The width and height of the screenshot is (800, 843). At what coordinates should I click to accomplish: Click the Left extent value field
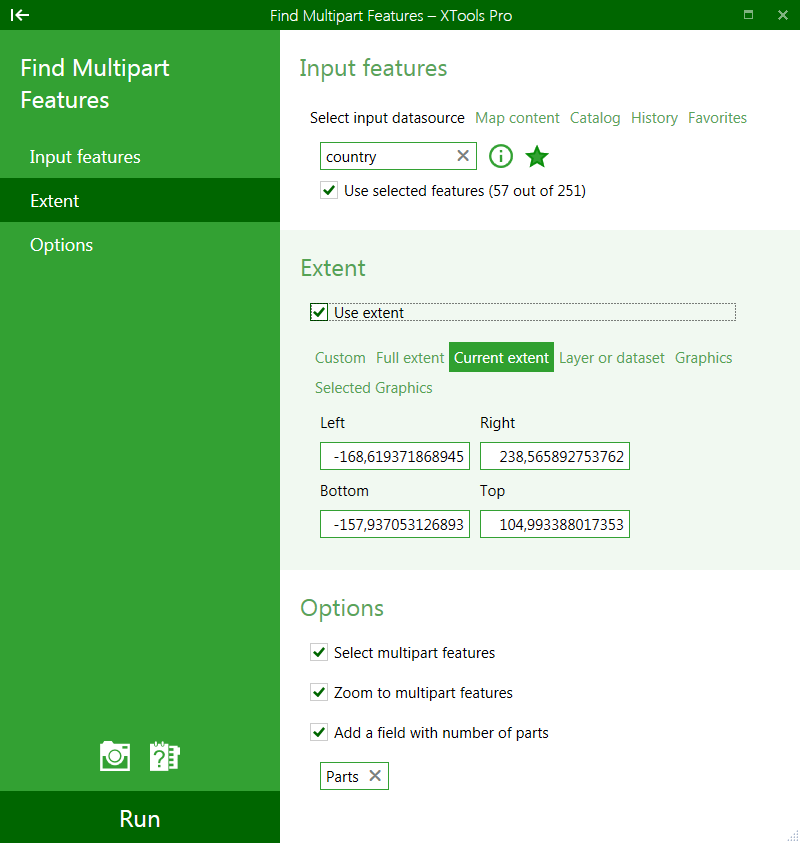pos(395,456)
